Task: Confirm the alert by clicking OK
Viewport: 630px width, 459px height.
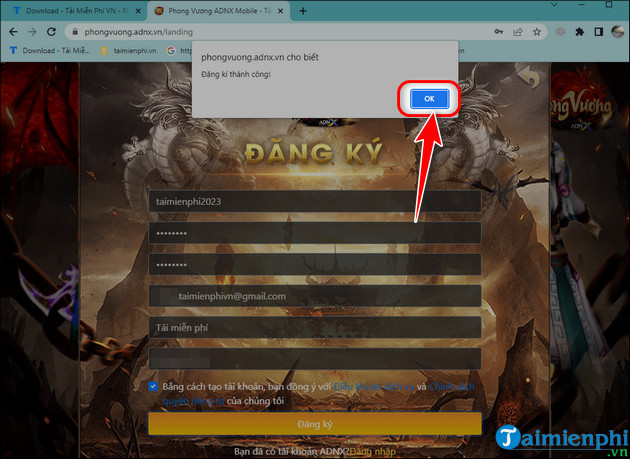Action: (429, 99)
